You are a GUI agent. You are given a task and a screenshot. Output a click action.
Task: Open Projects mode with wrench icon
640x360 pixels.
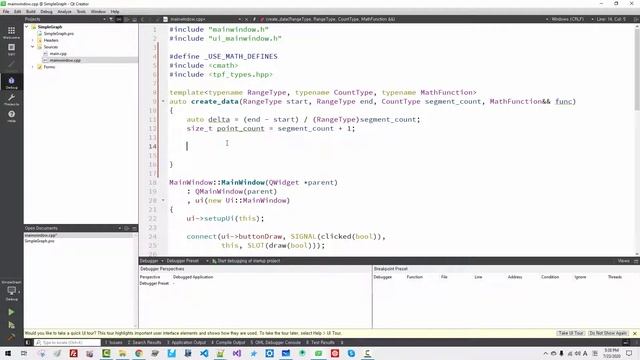tap(11, 99)
